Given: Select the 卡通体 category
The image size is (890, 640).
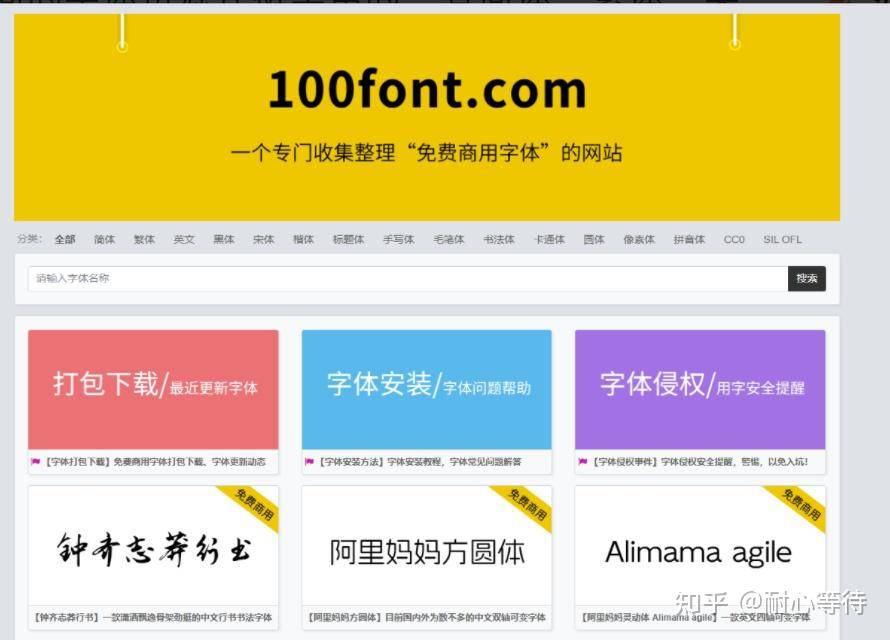Looking at the screenshot, I should (x=549, y=239).
